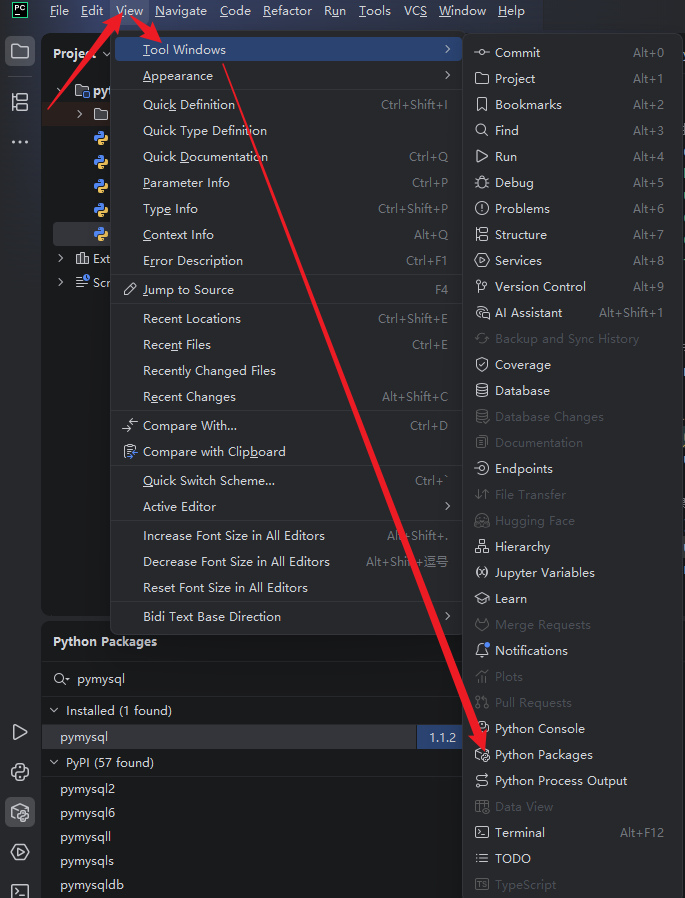
Task: Expand the External Libraries tree node
Action: click(x=61, y=258)
